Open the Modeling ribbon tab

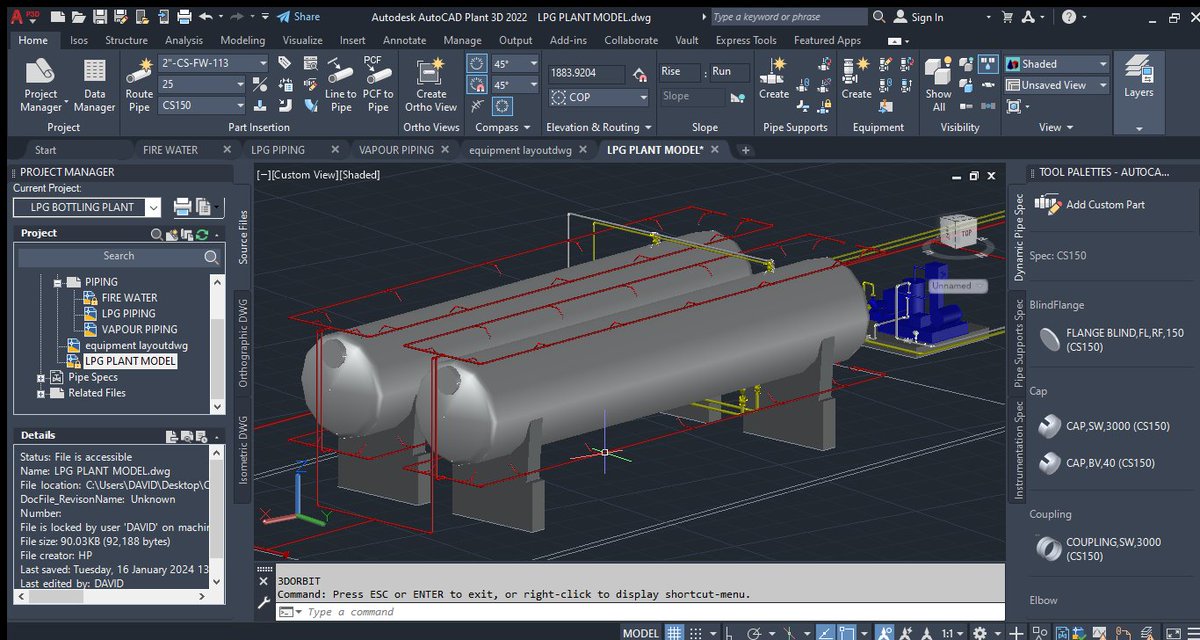pyautogui.click(x=242, y=40)
